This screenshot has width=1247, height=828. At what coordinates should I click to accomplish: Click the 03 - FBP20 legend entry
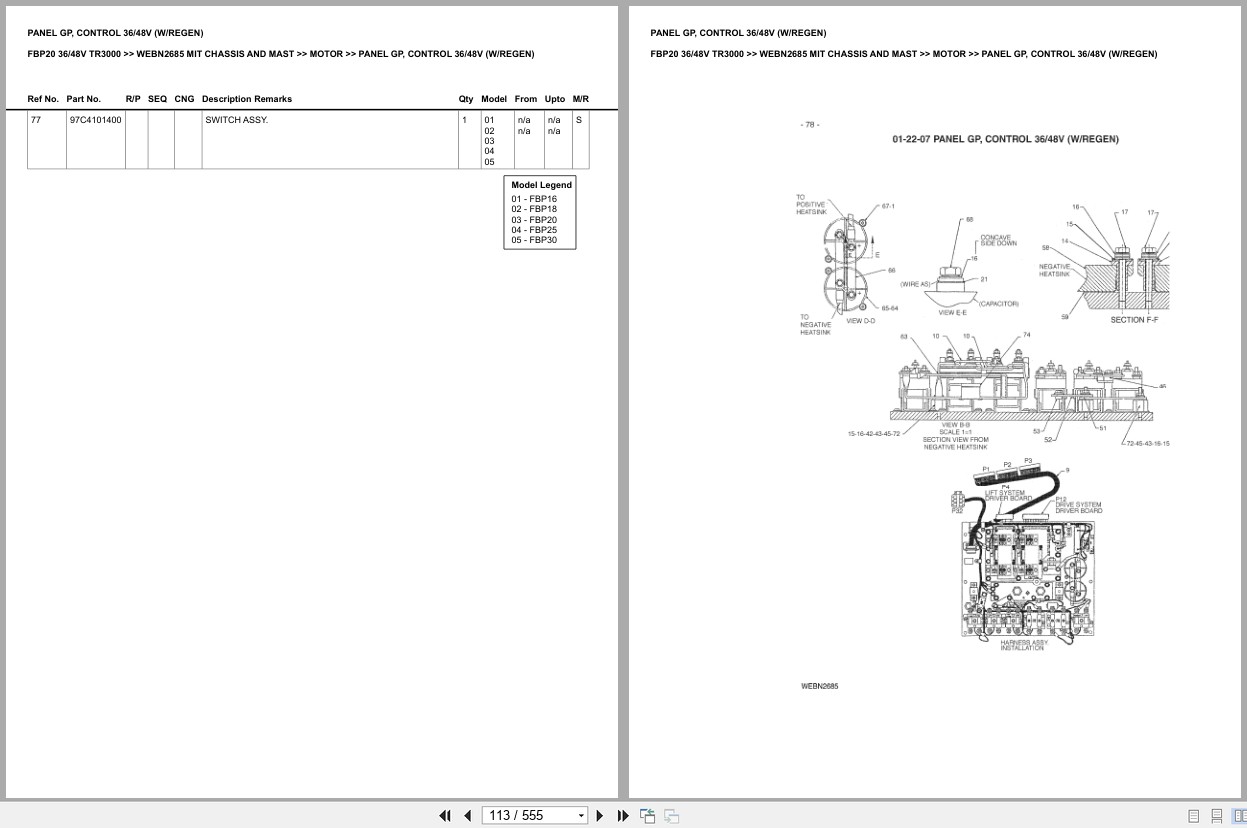(x=534, y=220)
